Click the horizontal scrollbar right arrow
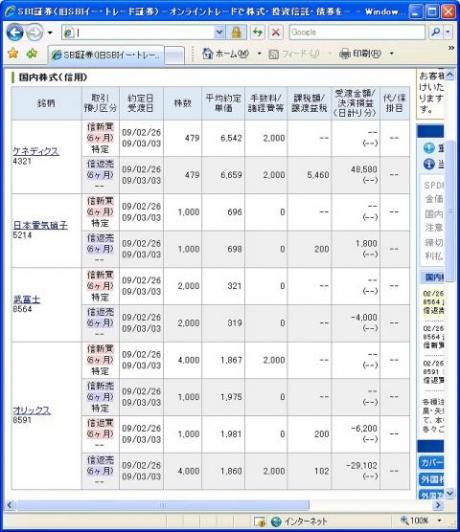This screenshot has width=460, height=532. (x=438, y=505)
